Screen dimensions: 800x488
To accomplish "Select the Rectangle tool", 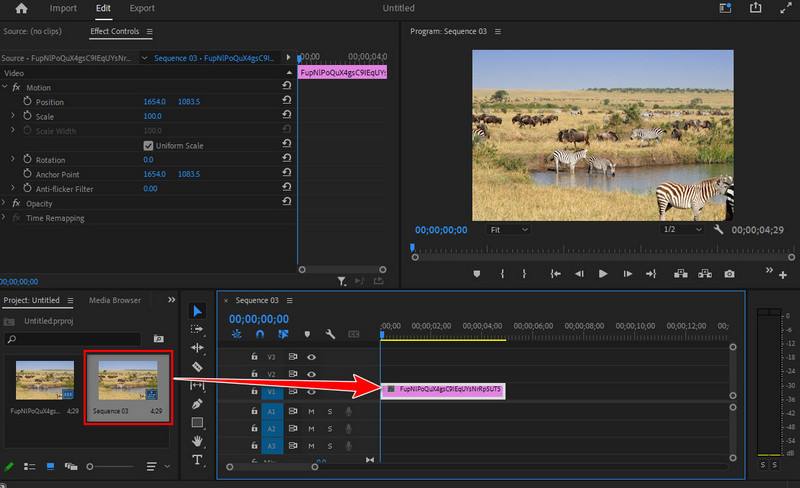I will coord(197,422).
